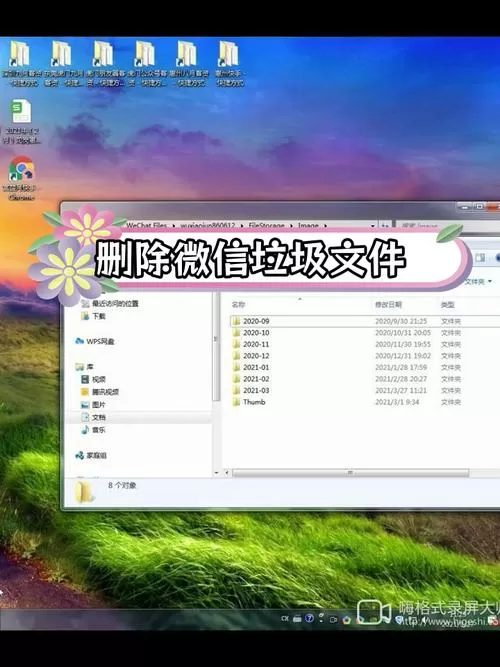This screenshot has height=667, width=500.
Task: Click the navigation pane scroll-down arrow
Action: [x=216, y=473]
